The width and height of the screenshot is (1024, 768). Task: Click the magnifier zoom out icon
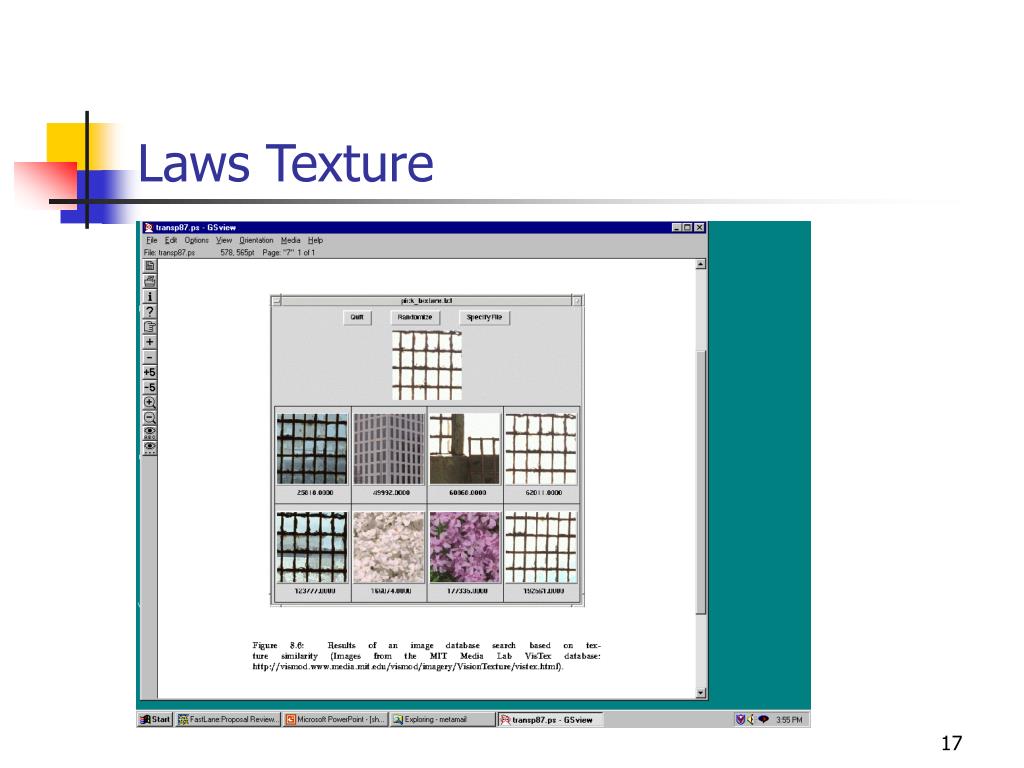pos(150,418)
